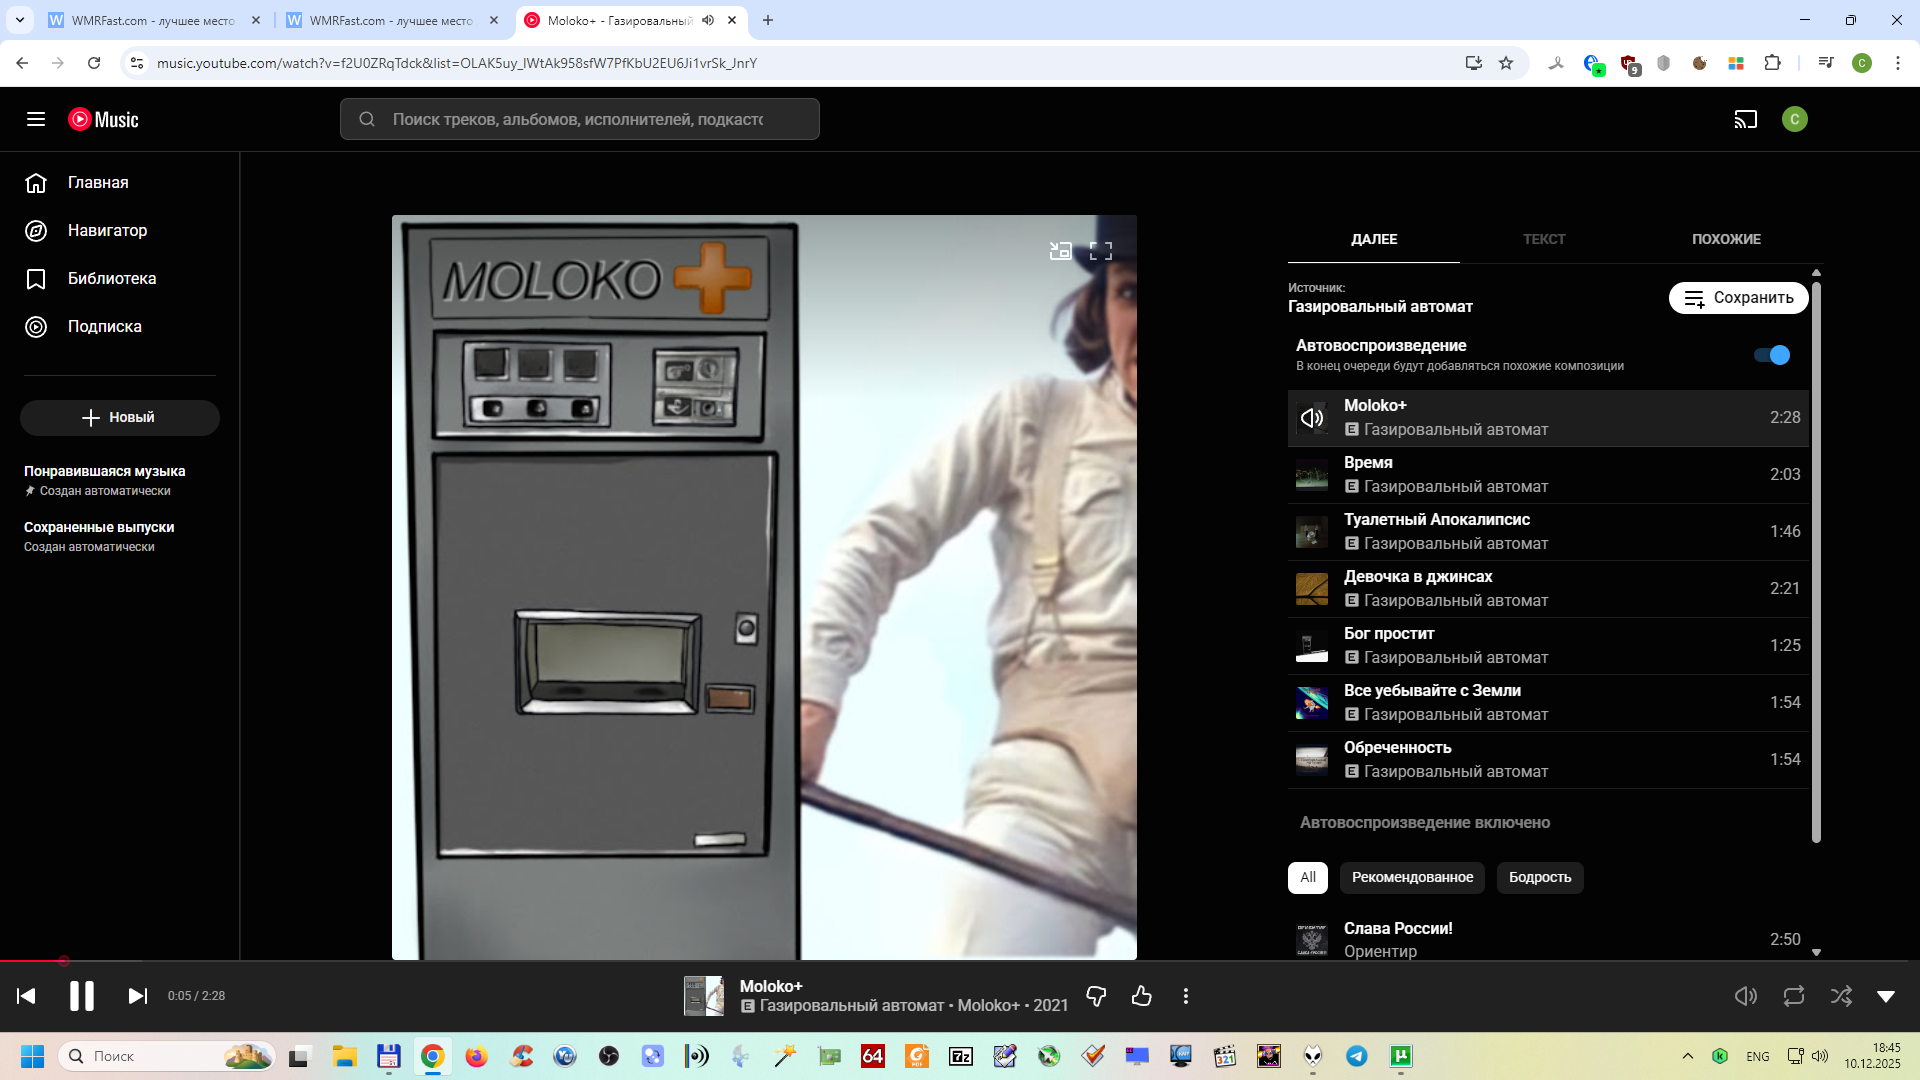This screenshot has height=1080, width=1920.
Task: Select the Рекомендованное filter chip
Action: [x=1411, y=877]
